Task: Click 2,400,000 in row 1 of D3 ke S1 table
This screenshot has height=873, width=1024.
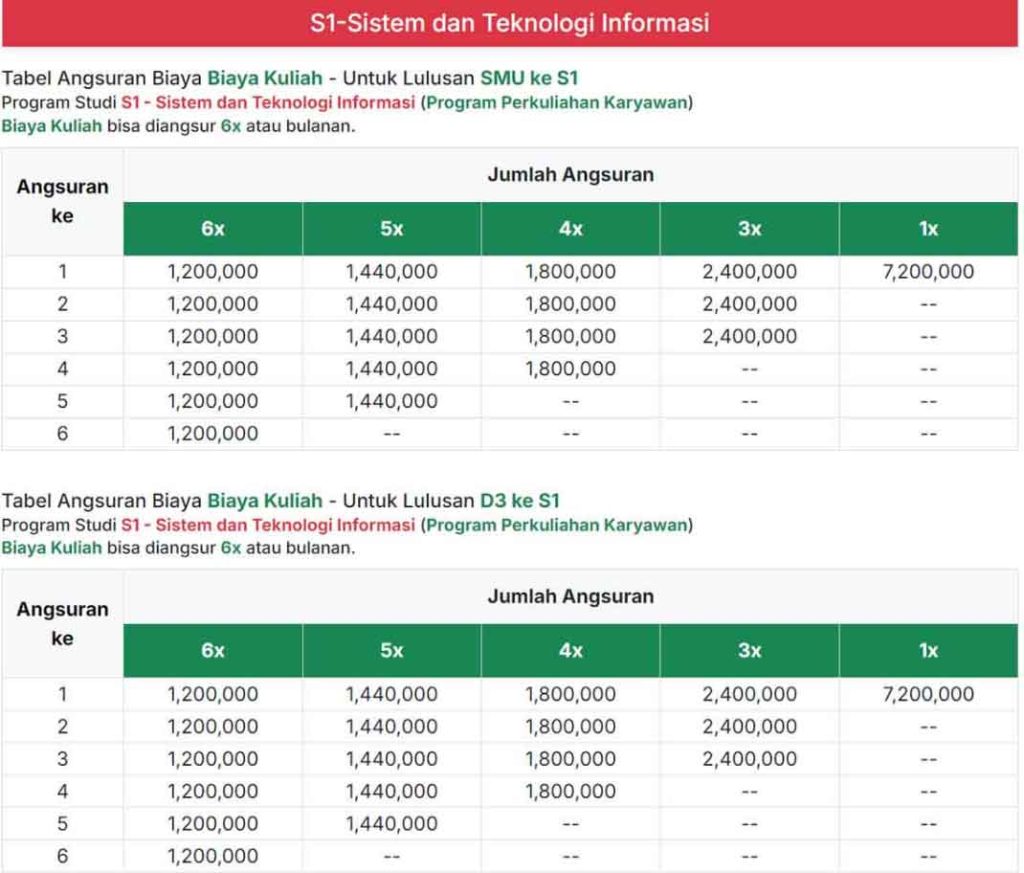Action: 750,694
